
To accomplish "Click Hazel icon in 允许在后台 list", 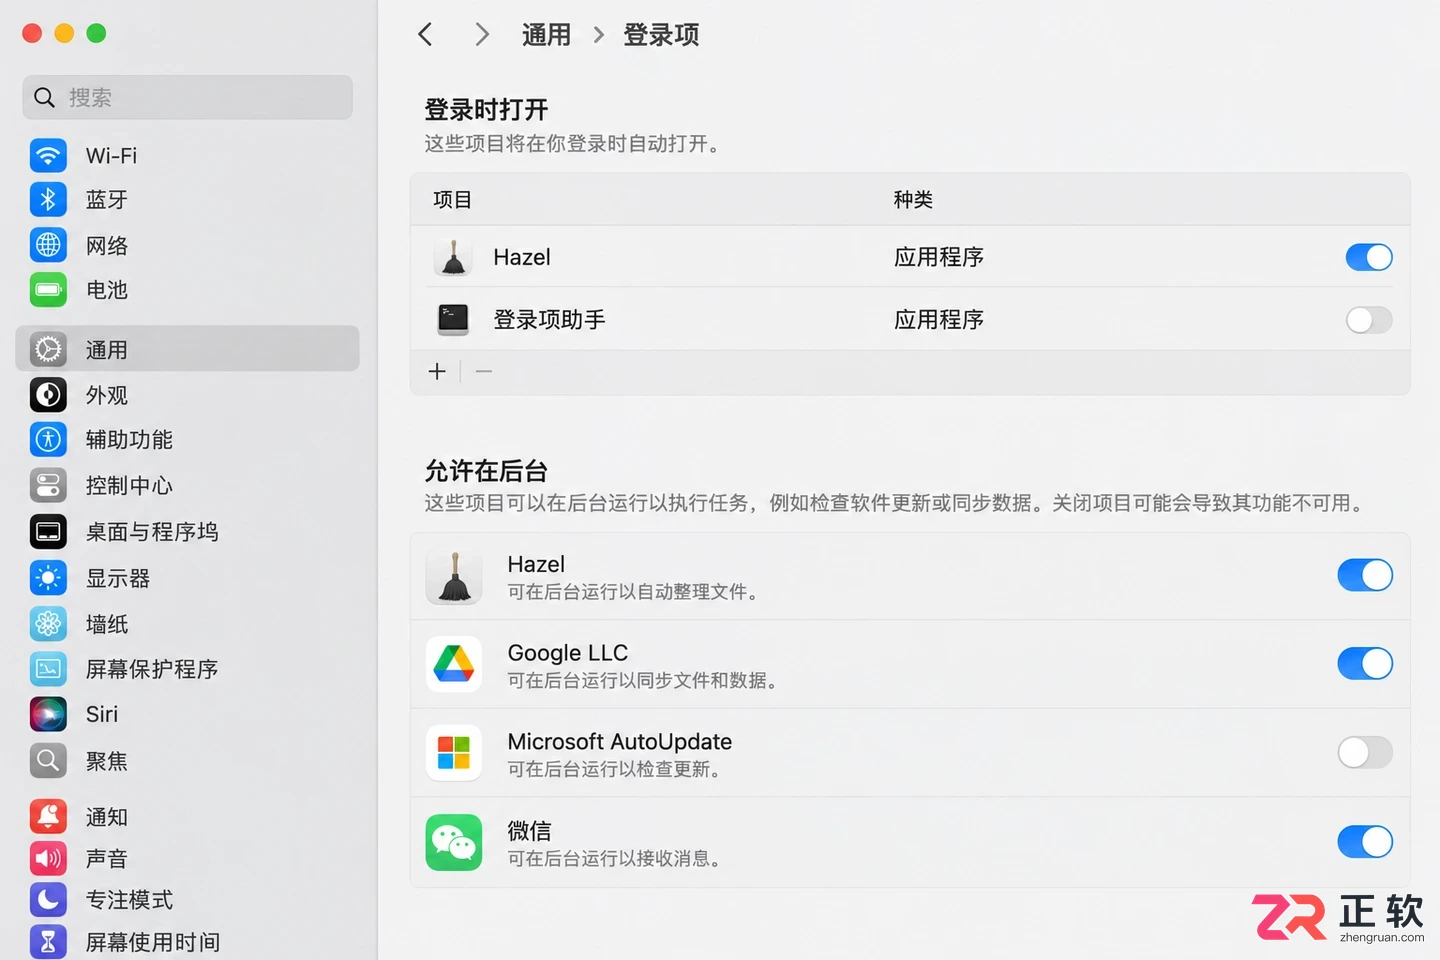I will [x=454, y=577].
